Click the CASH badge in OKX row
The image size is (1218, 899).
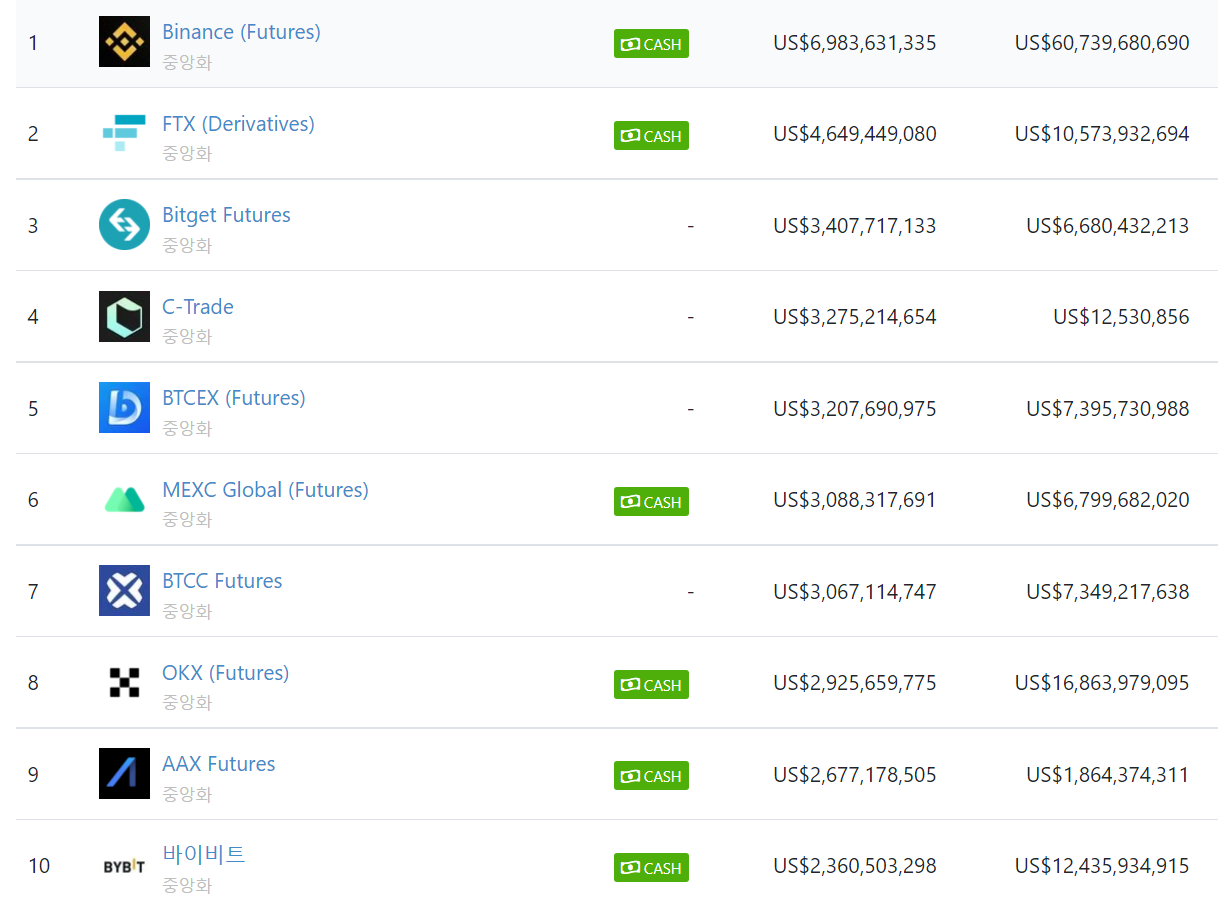click(651, 685)
